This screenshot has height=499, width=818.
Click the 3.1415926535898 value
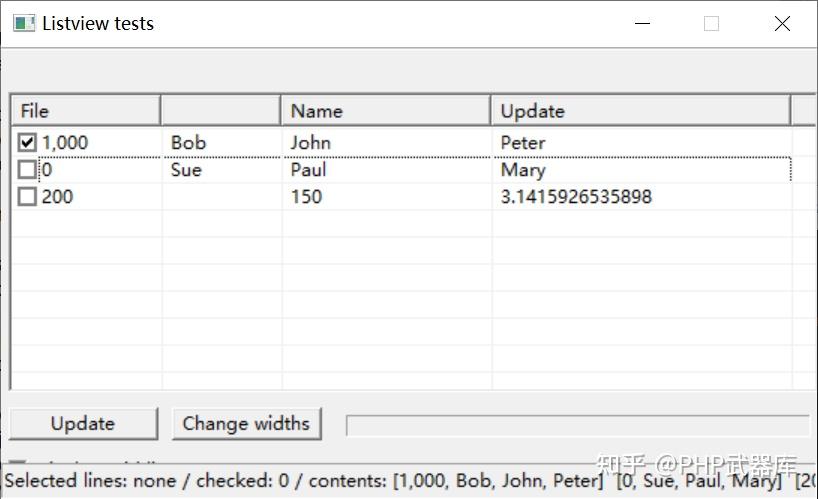coord(576,197)
